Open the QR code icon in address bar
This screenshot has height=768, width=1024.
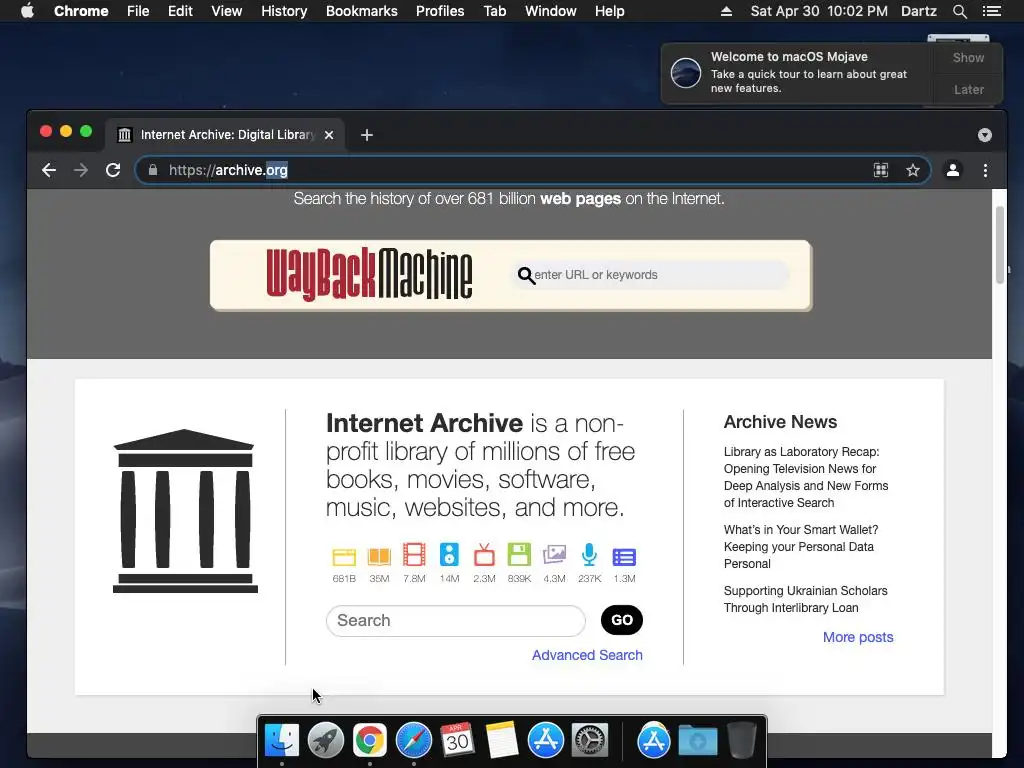pos(880,170)
